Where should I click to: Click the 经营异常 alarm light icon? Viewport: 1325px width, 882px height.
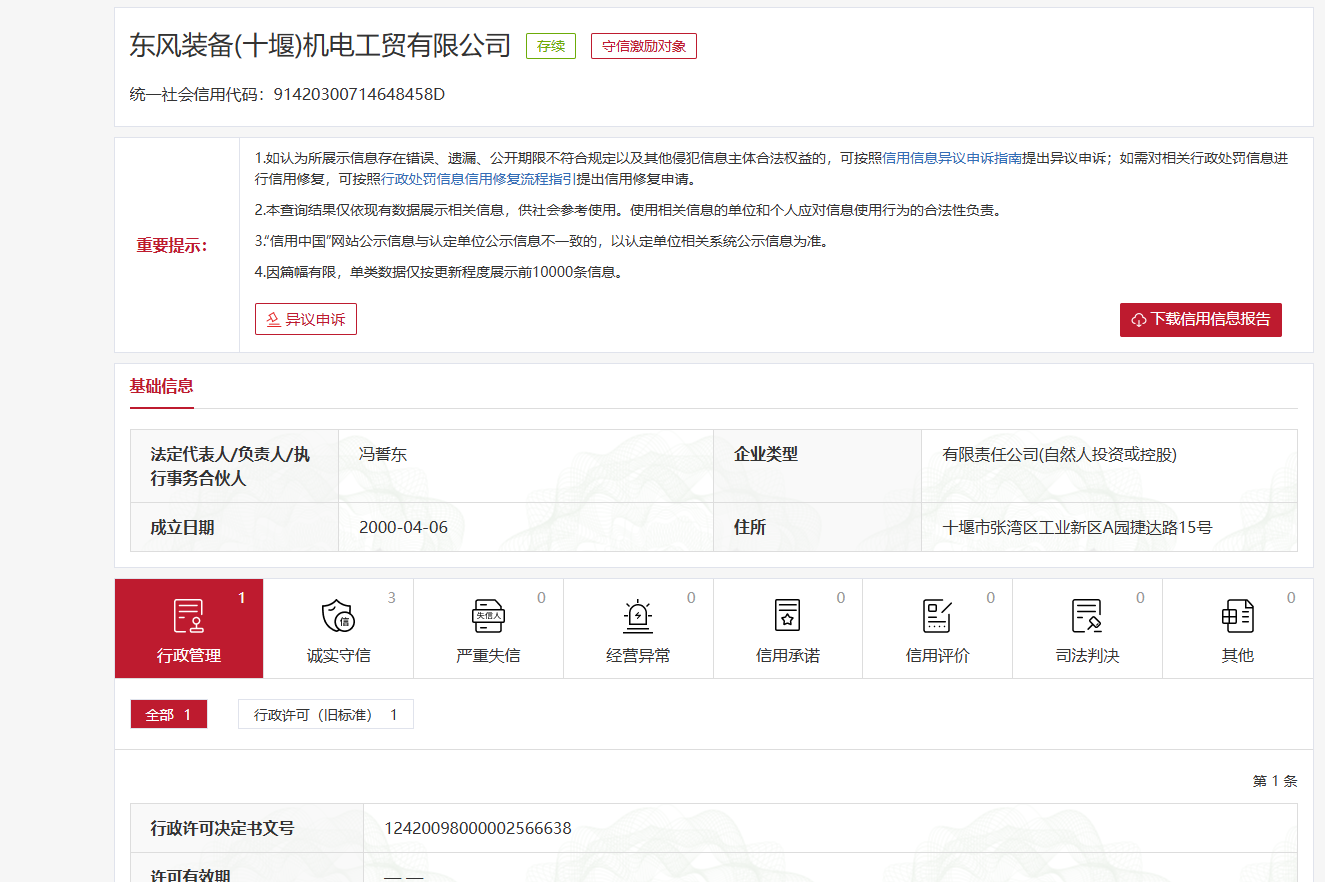(638, 616)
